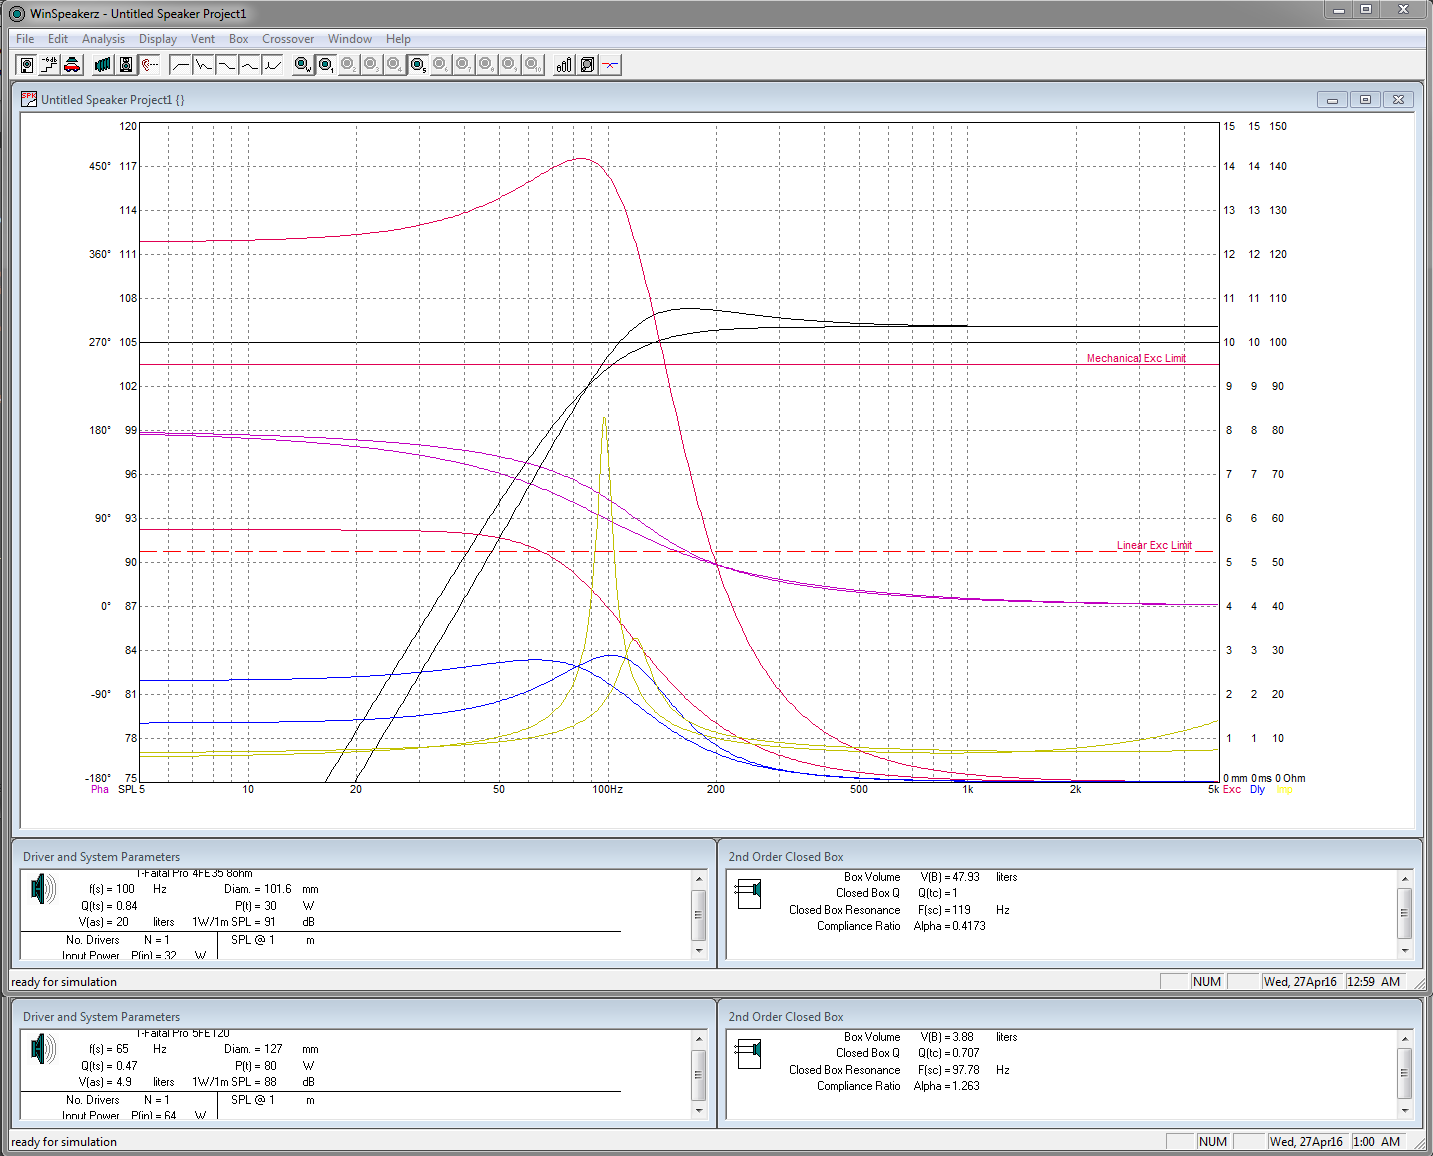Select the high-pass filter curve icon
1433x1156 pixels.
[180, 65]
